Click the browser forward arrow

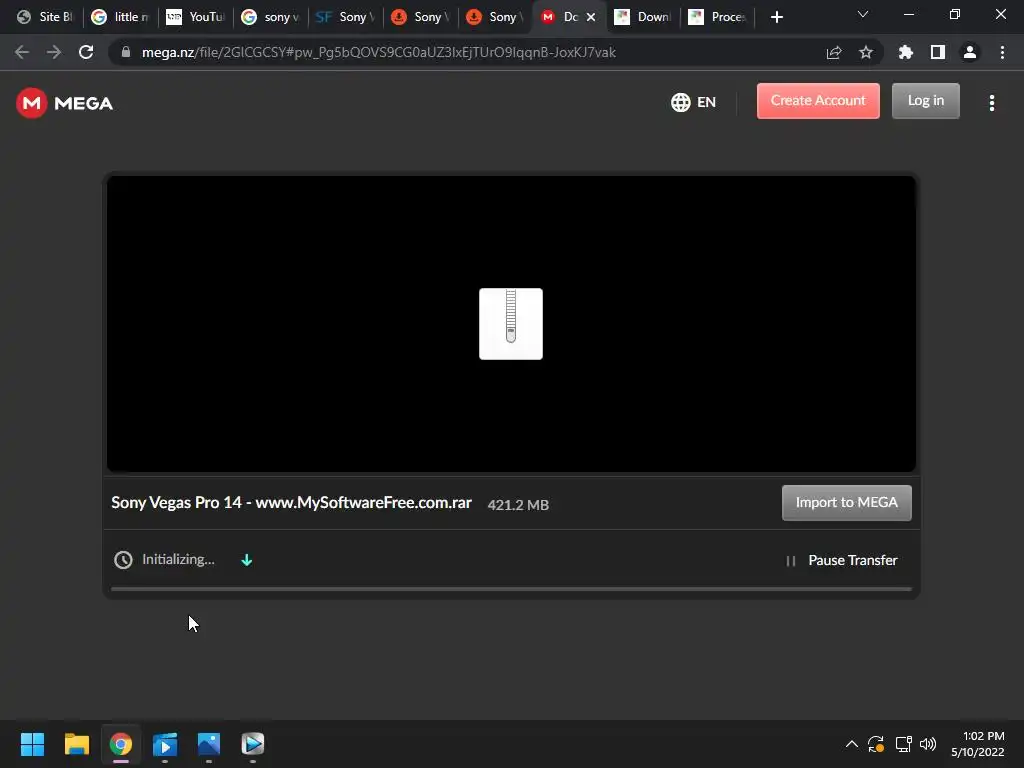(x=54, y=52)
